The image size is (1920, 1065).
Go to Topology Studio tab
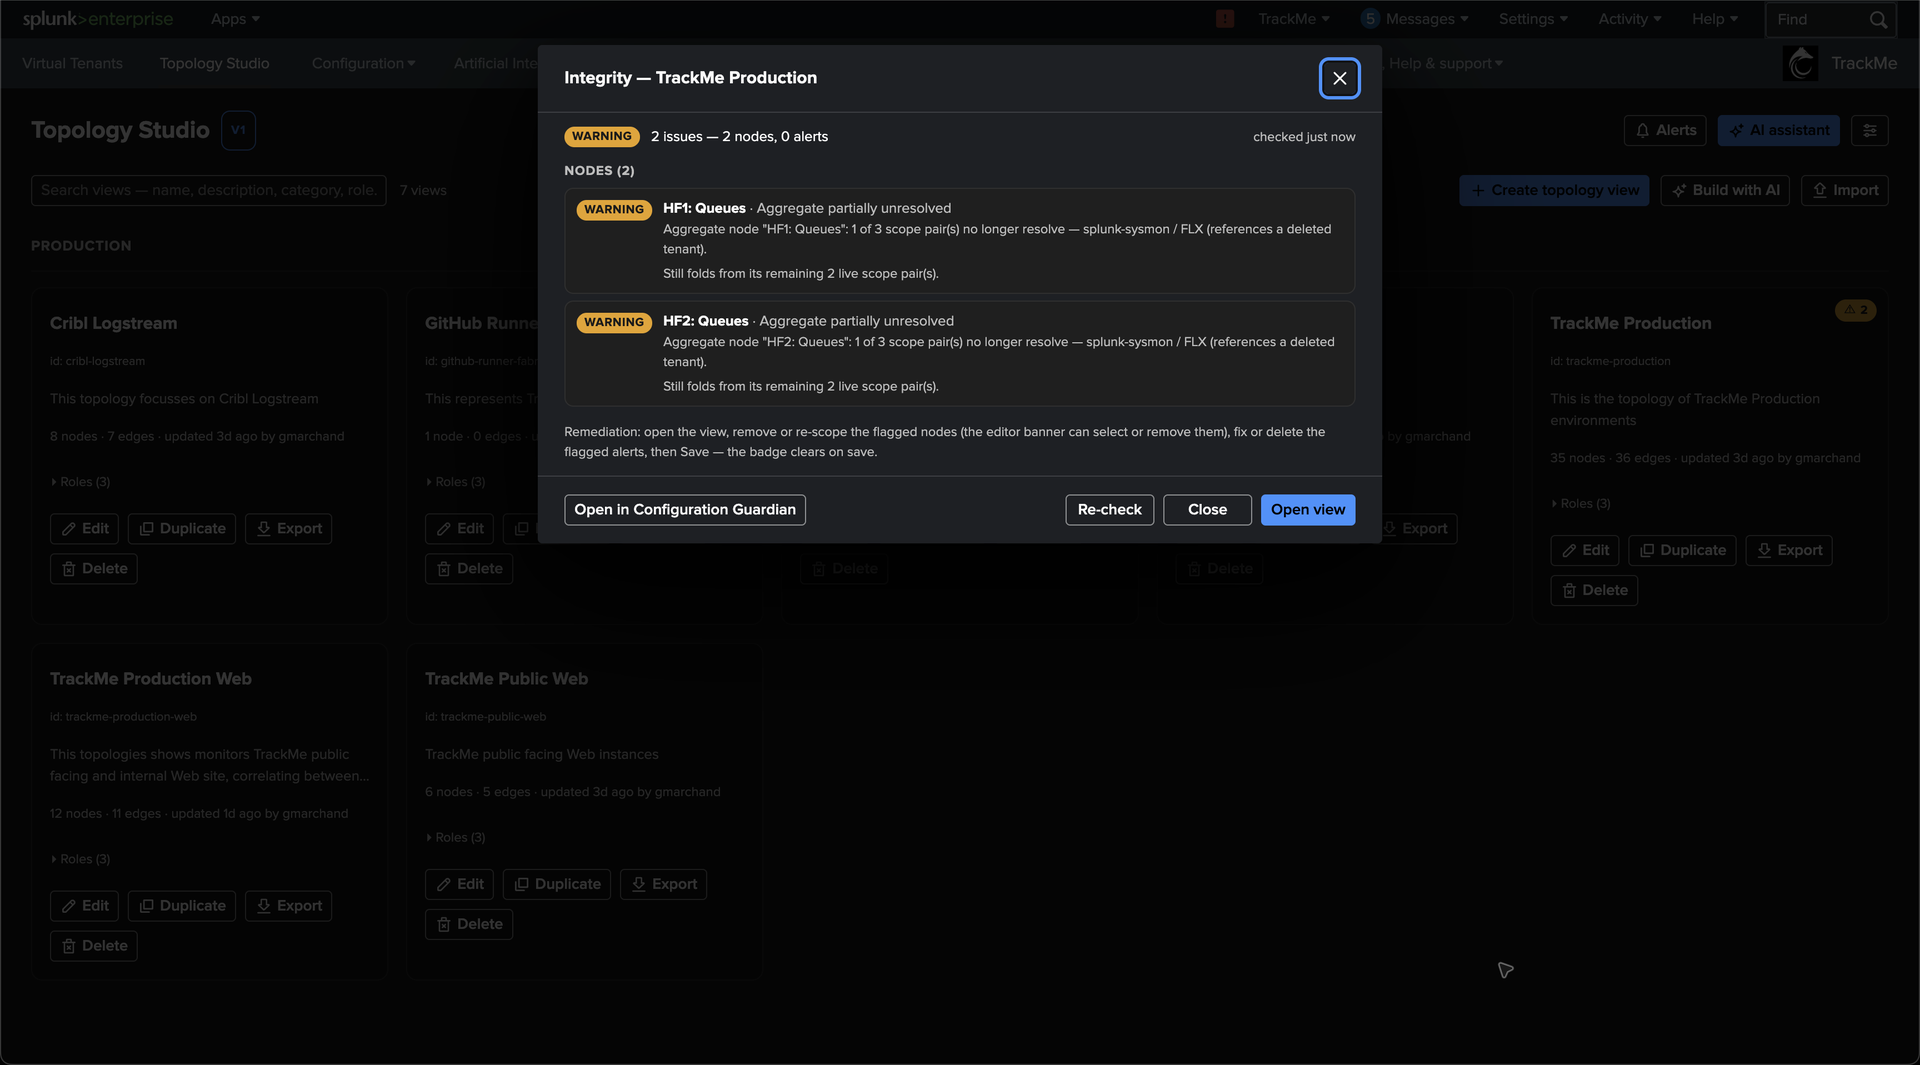(214, 63)
